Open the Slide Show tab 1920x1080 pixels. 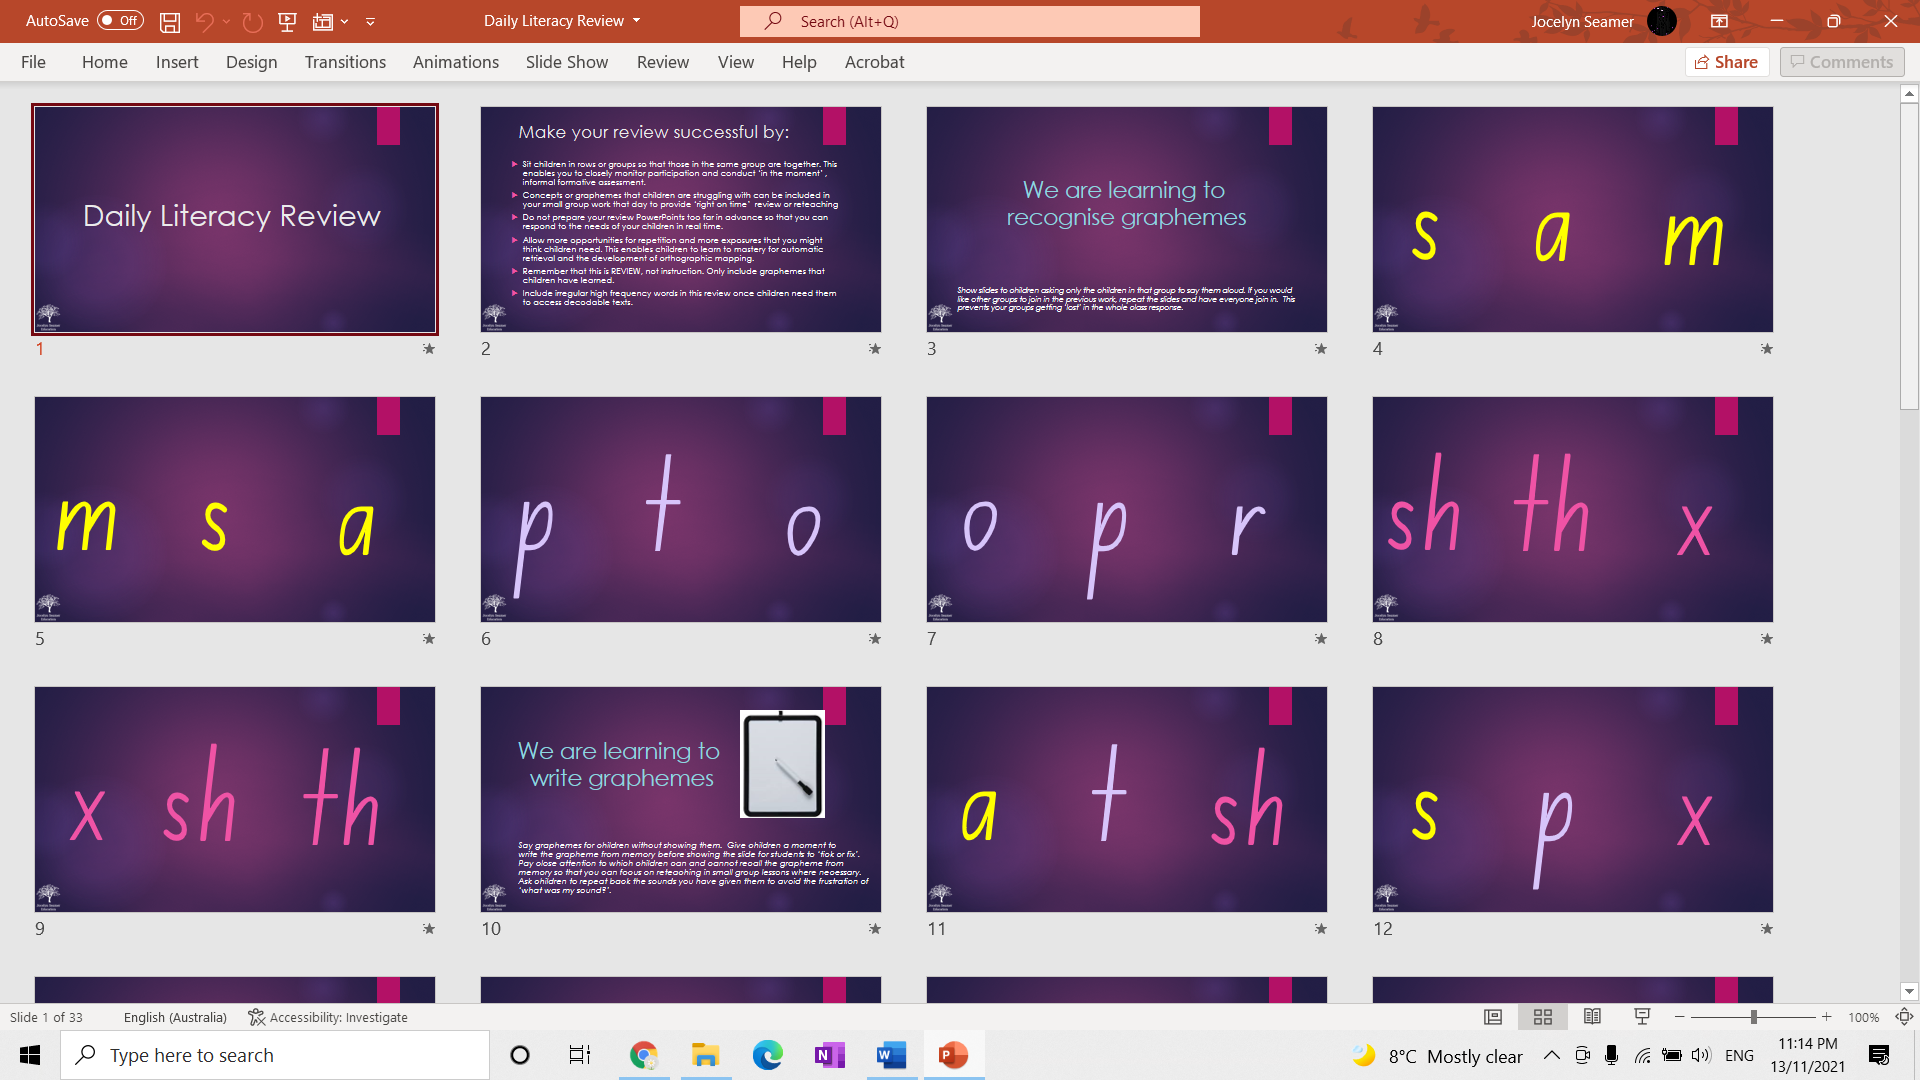(567, 62)
